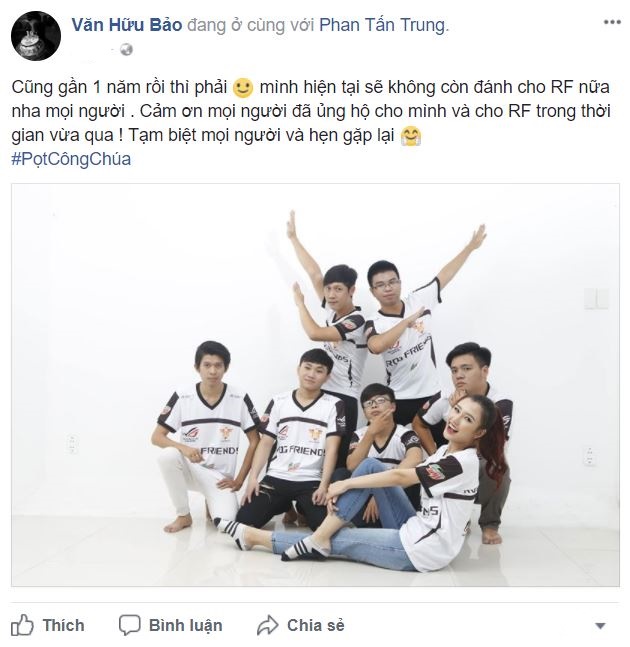This screenshot has width=630, height=647.
Task: Click the Thích text label
Action: [64, 626]
